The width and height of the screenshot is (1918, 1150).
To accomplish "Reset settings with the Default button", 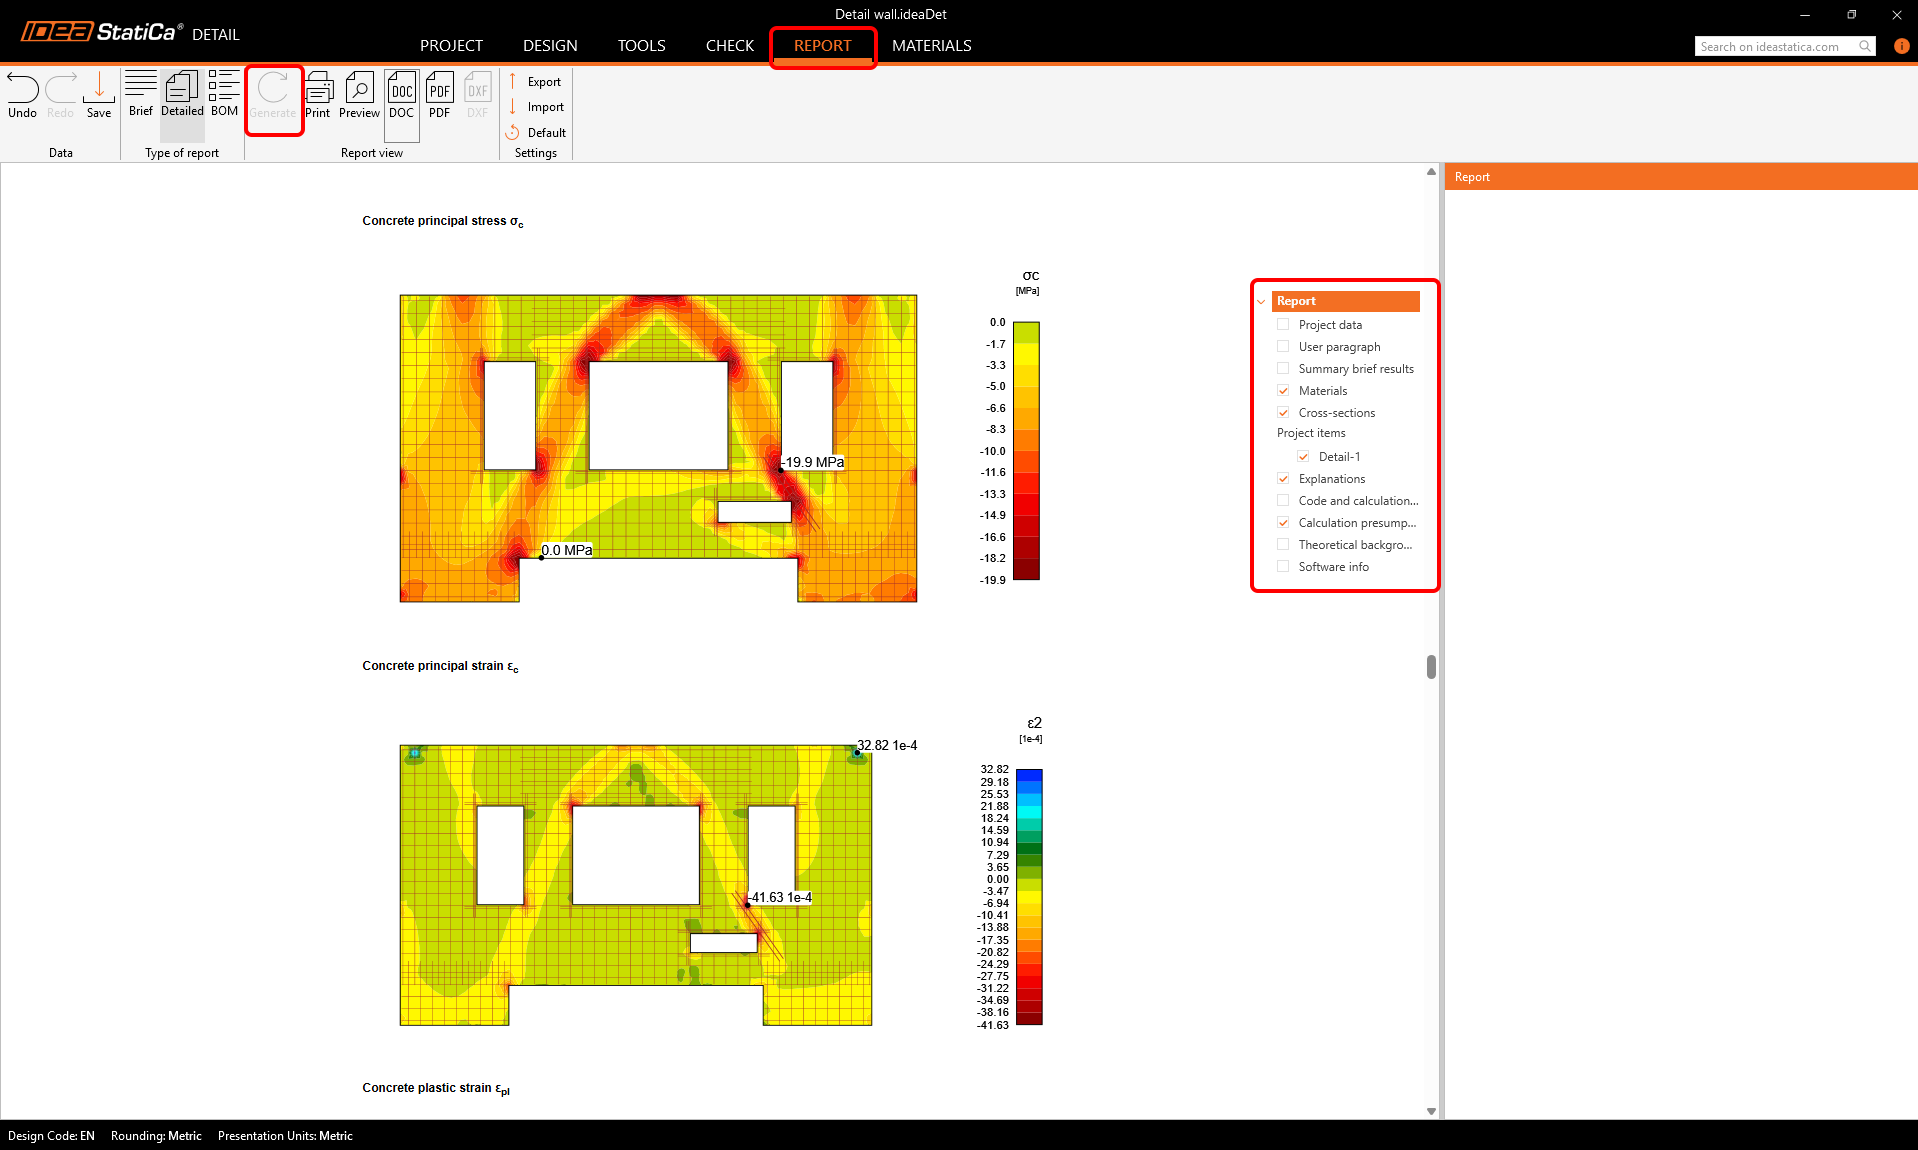I will 546,133.
